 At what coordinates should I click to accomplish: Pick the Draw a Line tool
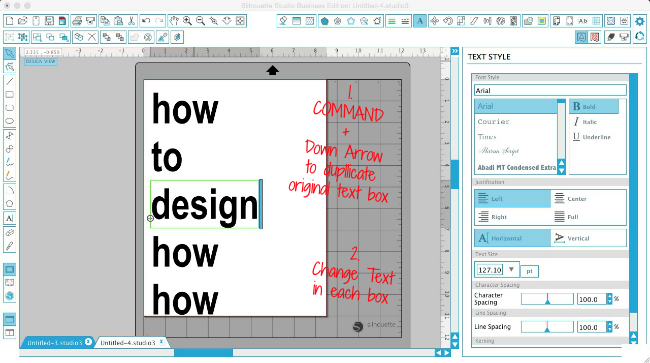(x=9, y=81)
